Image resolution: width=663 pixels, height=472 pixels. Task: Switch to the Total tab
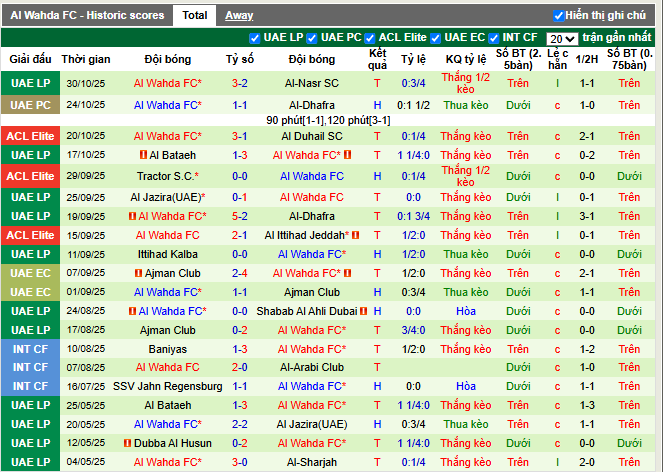pos(195,16)
